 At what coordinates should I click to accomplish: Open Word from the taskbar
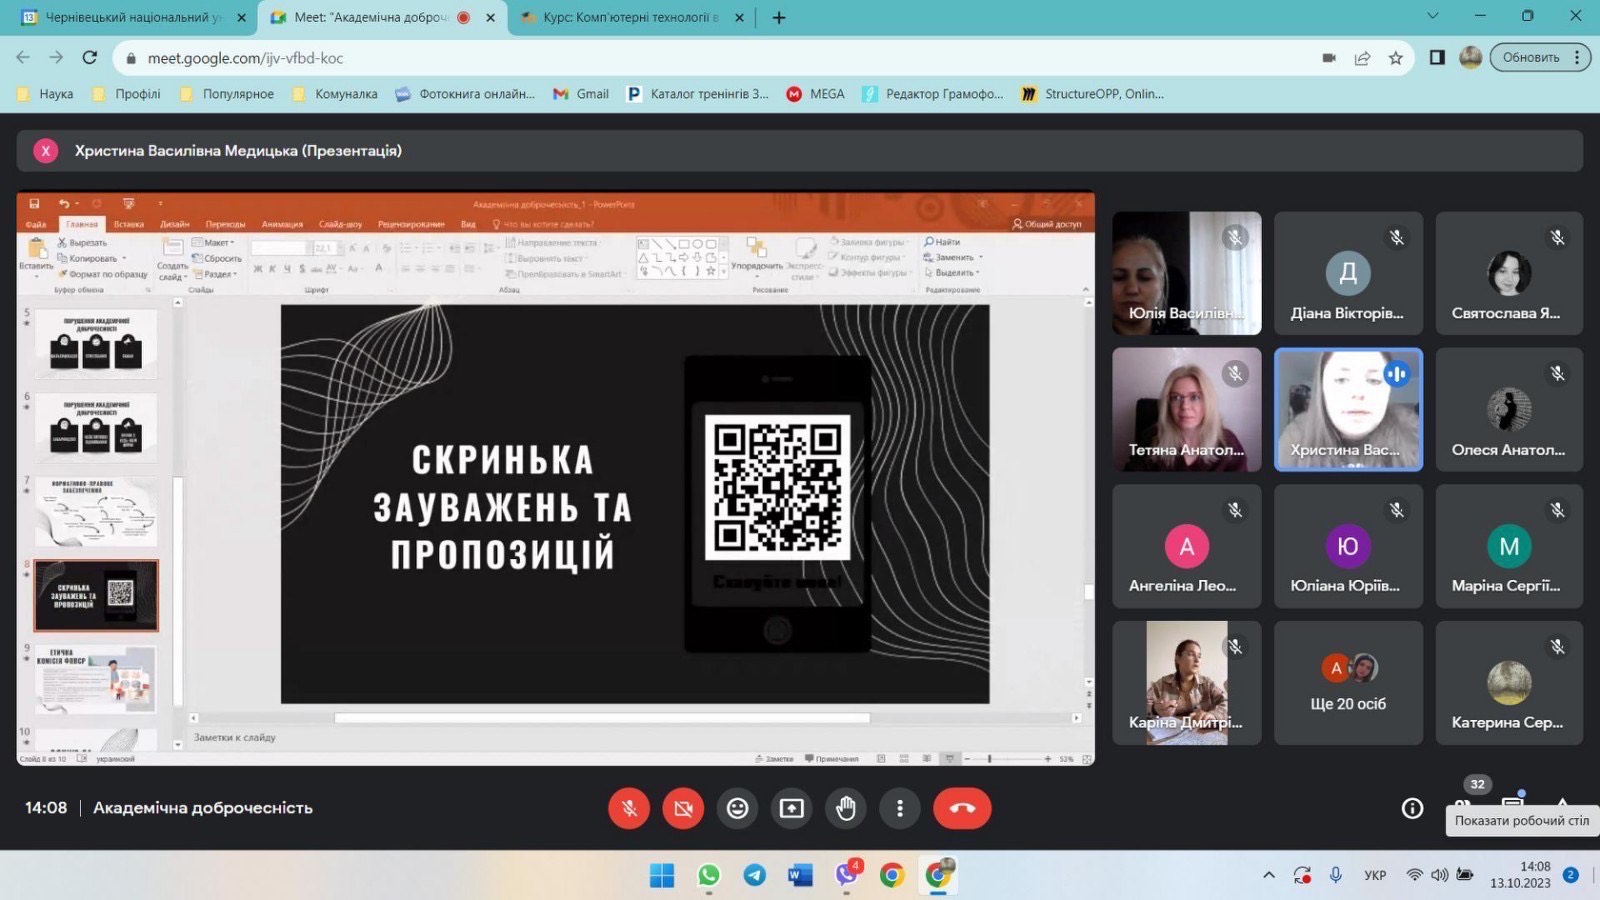pos(800,876)
